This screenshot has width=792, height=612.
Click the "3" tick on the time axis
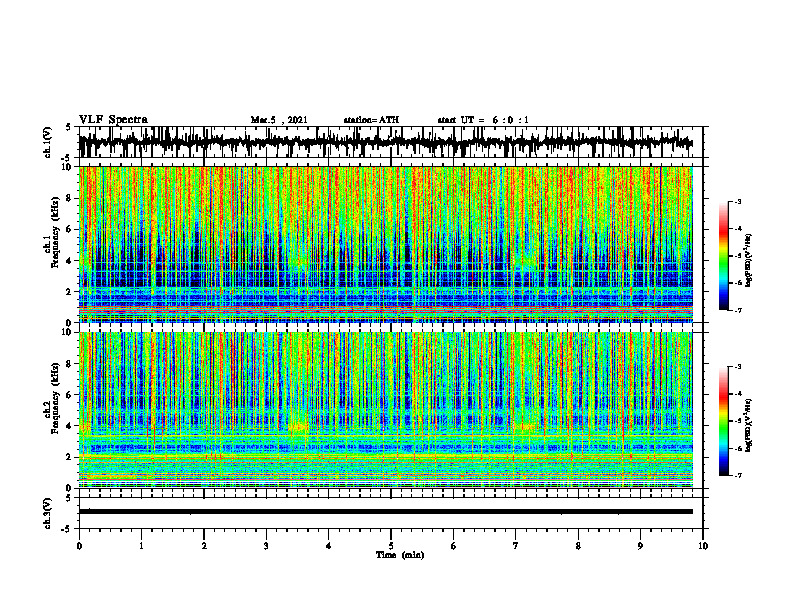pos(266,546)
